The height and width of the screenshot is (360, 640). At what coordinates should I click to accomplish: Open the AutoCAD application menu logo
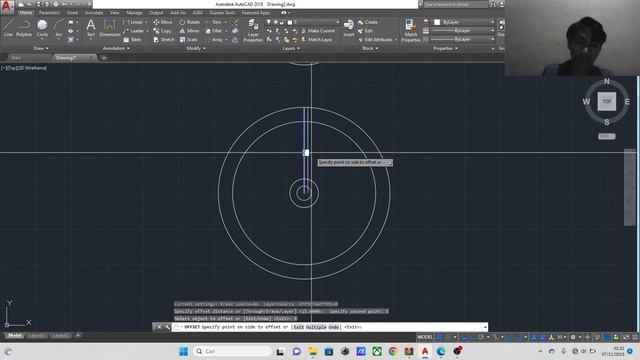point(7,7)
